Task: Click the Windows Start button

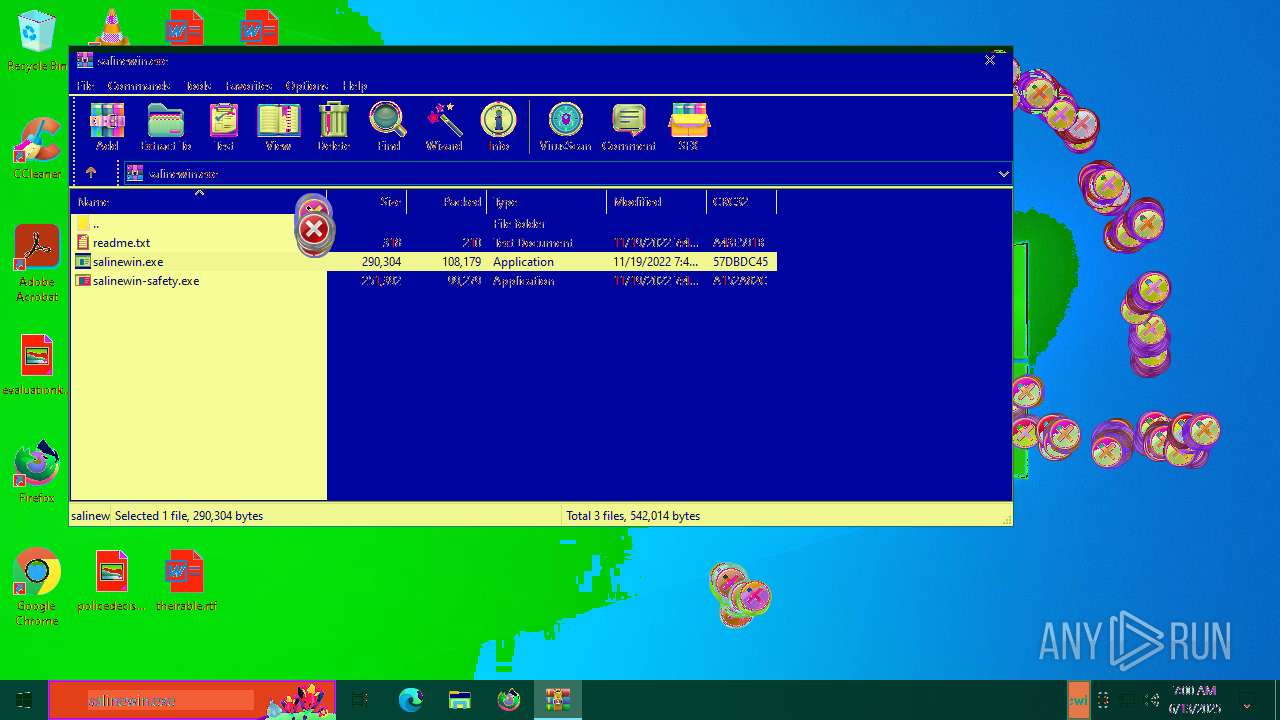Action: click(24, 700)
